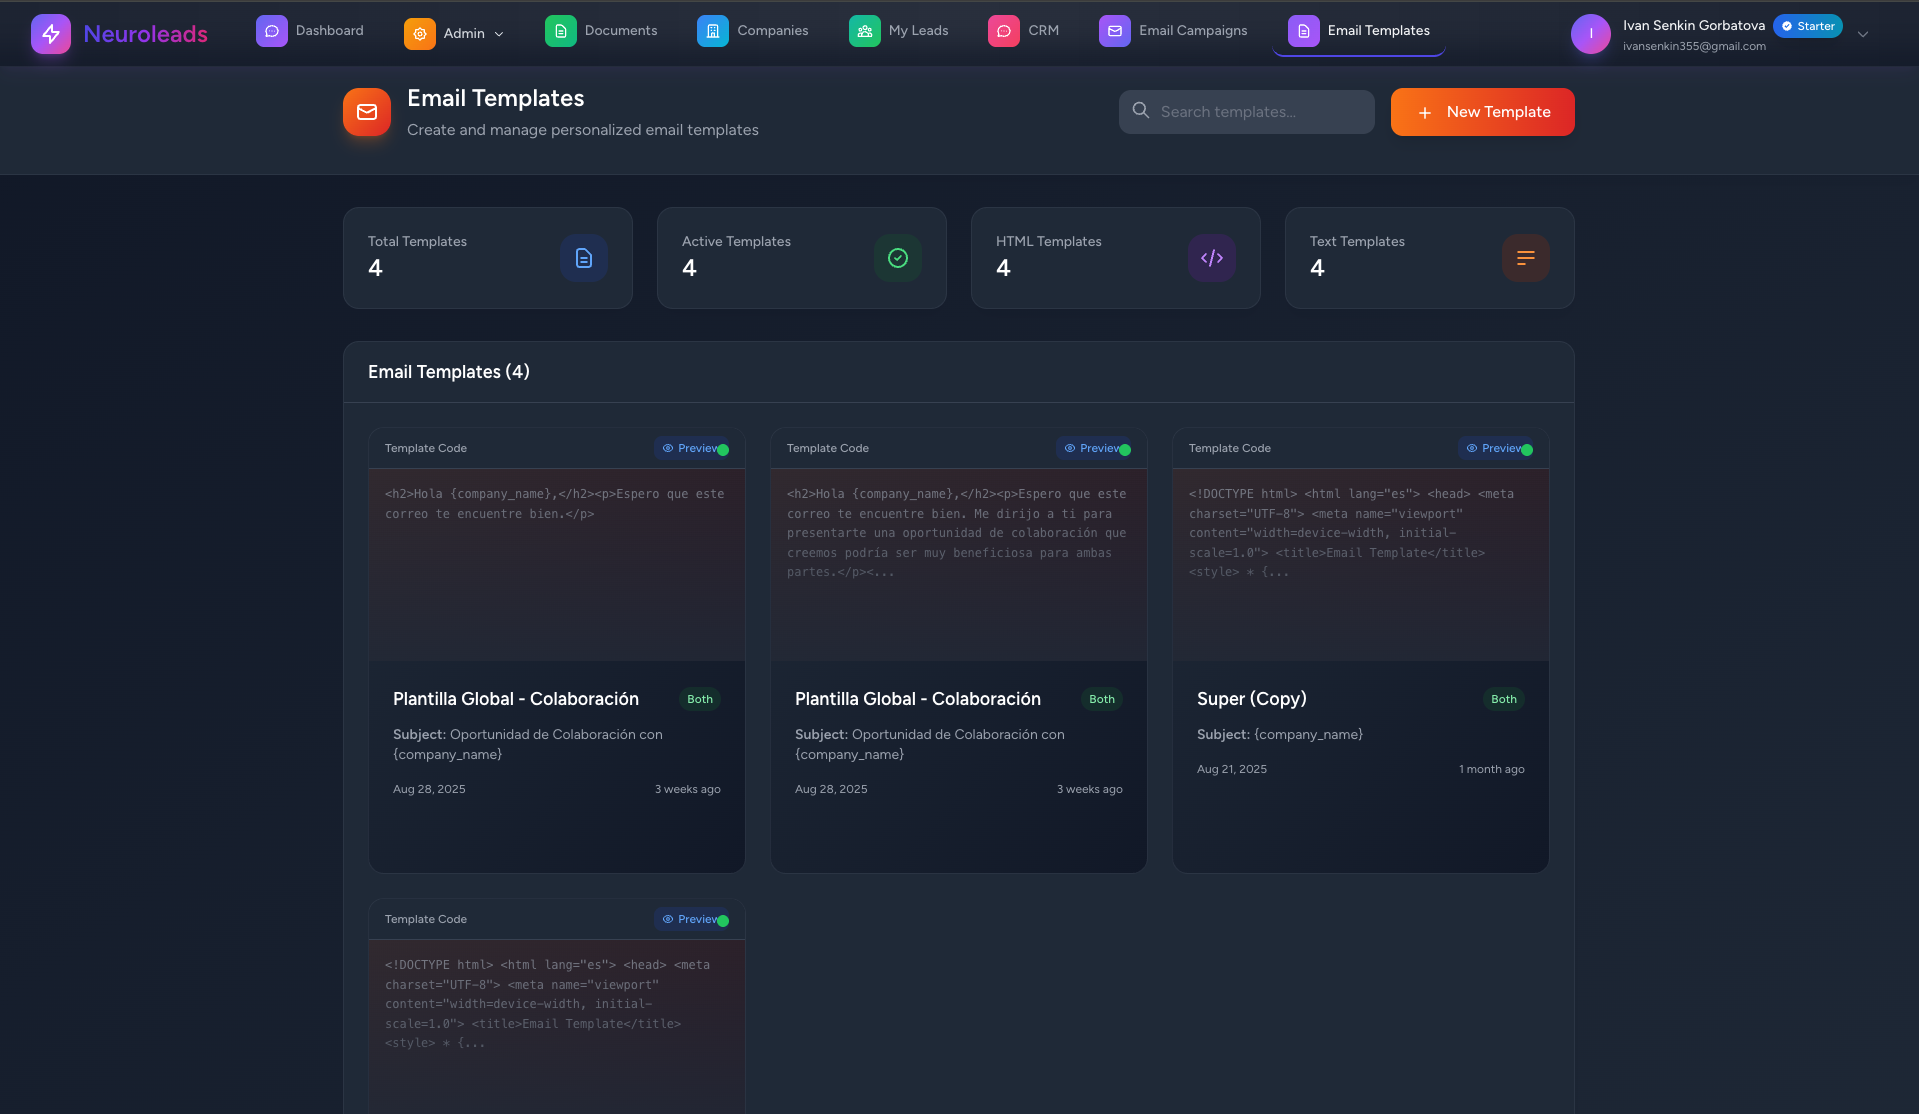Image resolution: width=1919 pixels, height=1114 pixels.
Task: Click user name Ivan Senkin Gorbatova
Action: point(1694,25)
